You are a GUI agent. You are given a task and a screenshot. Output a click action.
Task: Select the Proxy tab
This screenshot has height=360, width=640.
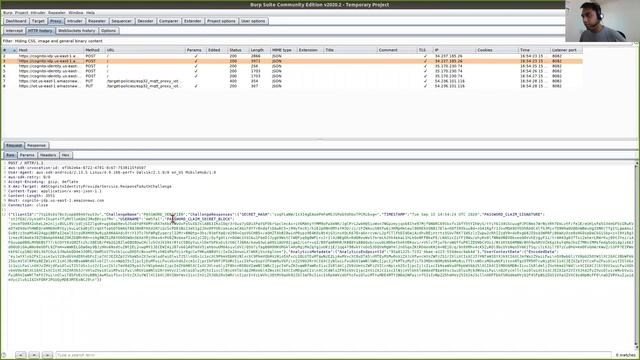[56, 21]
